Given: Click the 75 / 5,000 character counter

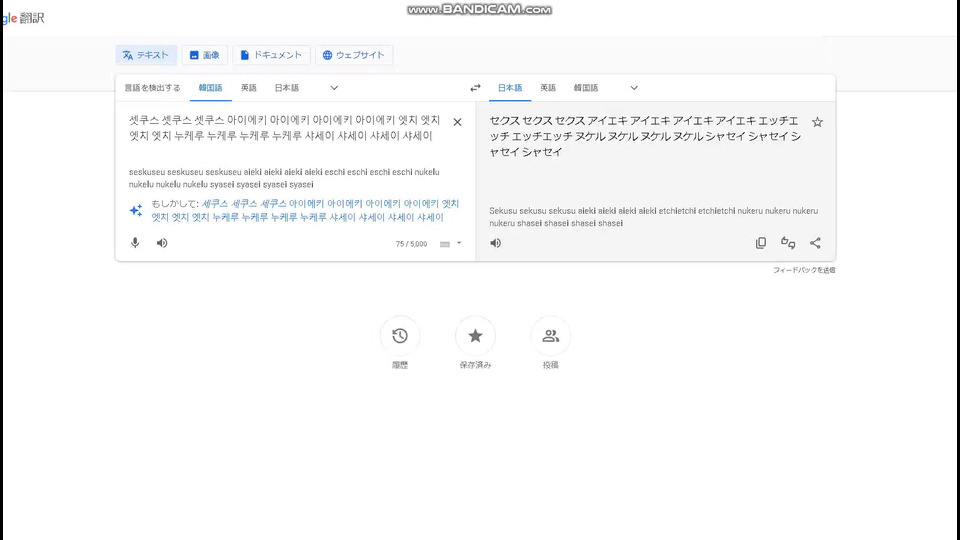Looking at the screenshot, I should tap(411, 244).
